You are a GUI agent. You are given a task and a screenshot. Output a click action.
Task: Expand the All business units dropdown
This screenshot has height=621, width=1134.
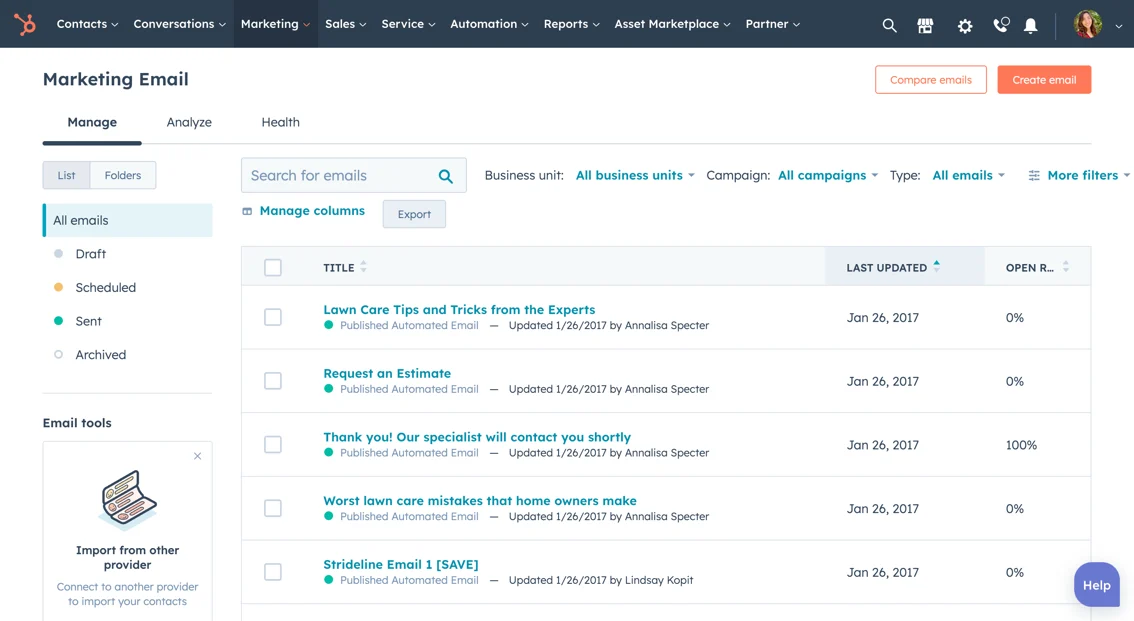click(x=635, y=175)
